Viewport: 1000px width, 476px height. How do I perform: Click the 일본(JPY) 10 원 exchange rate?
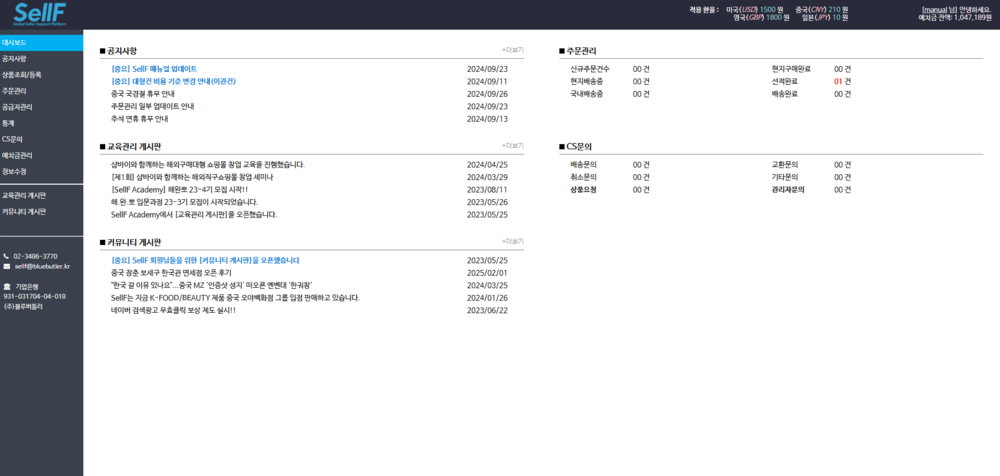click(825, 18)
